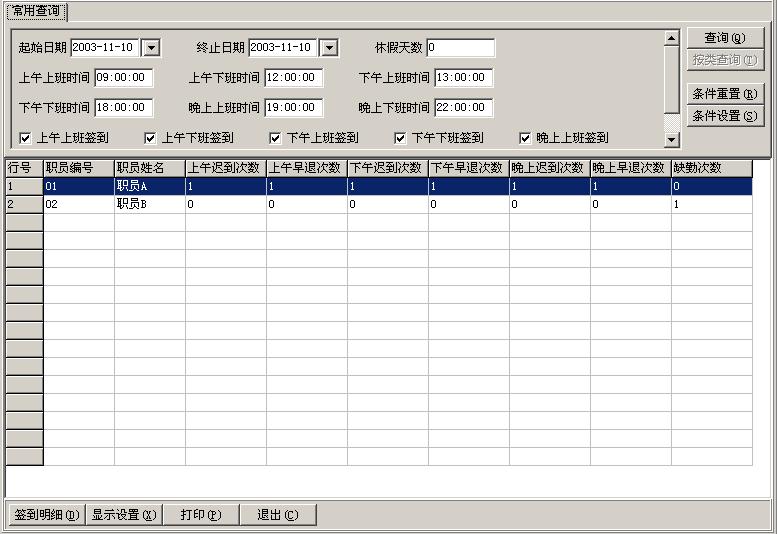Click the 打印(P) print button
Screen dimensions: 777x534
pos(200,515)
